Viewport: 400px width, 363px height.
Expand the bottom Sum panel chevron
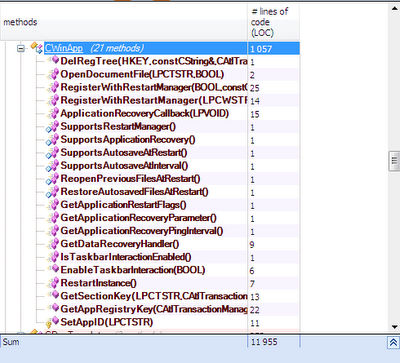click(393, 342)
